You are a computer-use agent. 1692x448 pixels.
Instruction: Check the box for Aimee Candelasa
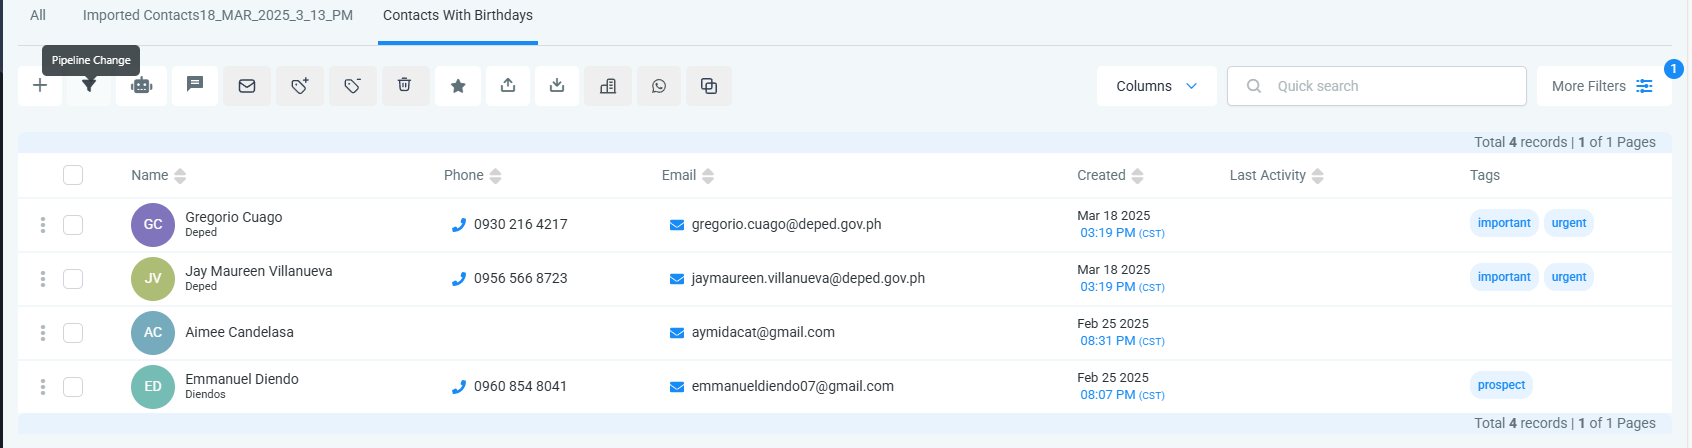73,333
